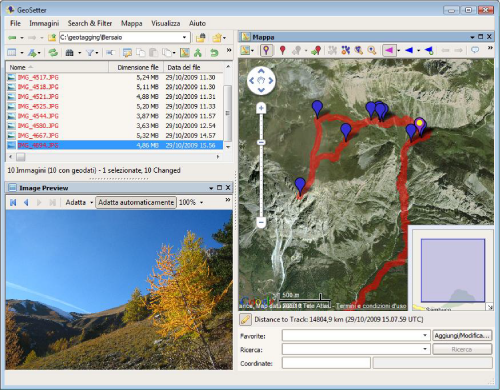Sort by the Nome column header
500x390 pixels.
tap(57, 67)
